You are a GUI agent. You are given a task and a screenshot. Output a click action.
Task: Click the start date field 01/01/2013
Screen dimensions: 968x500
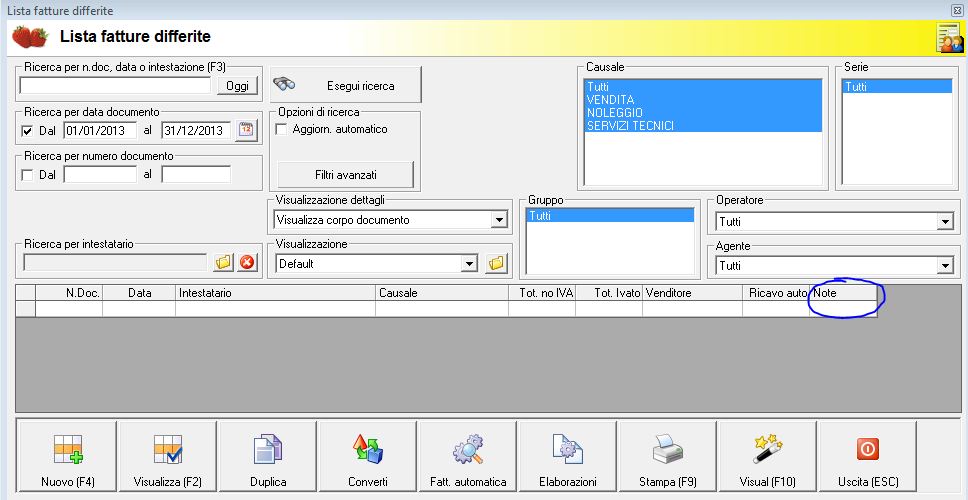(x=100, y=130)
